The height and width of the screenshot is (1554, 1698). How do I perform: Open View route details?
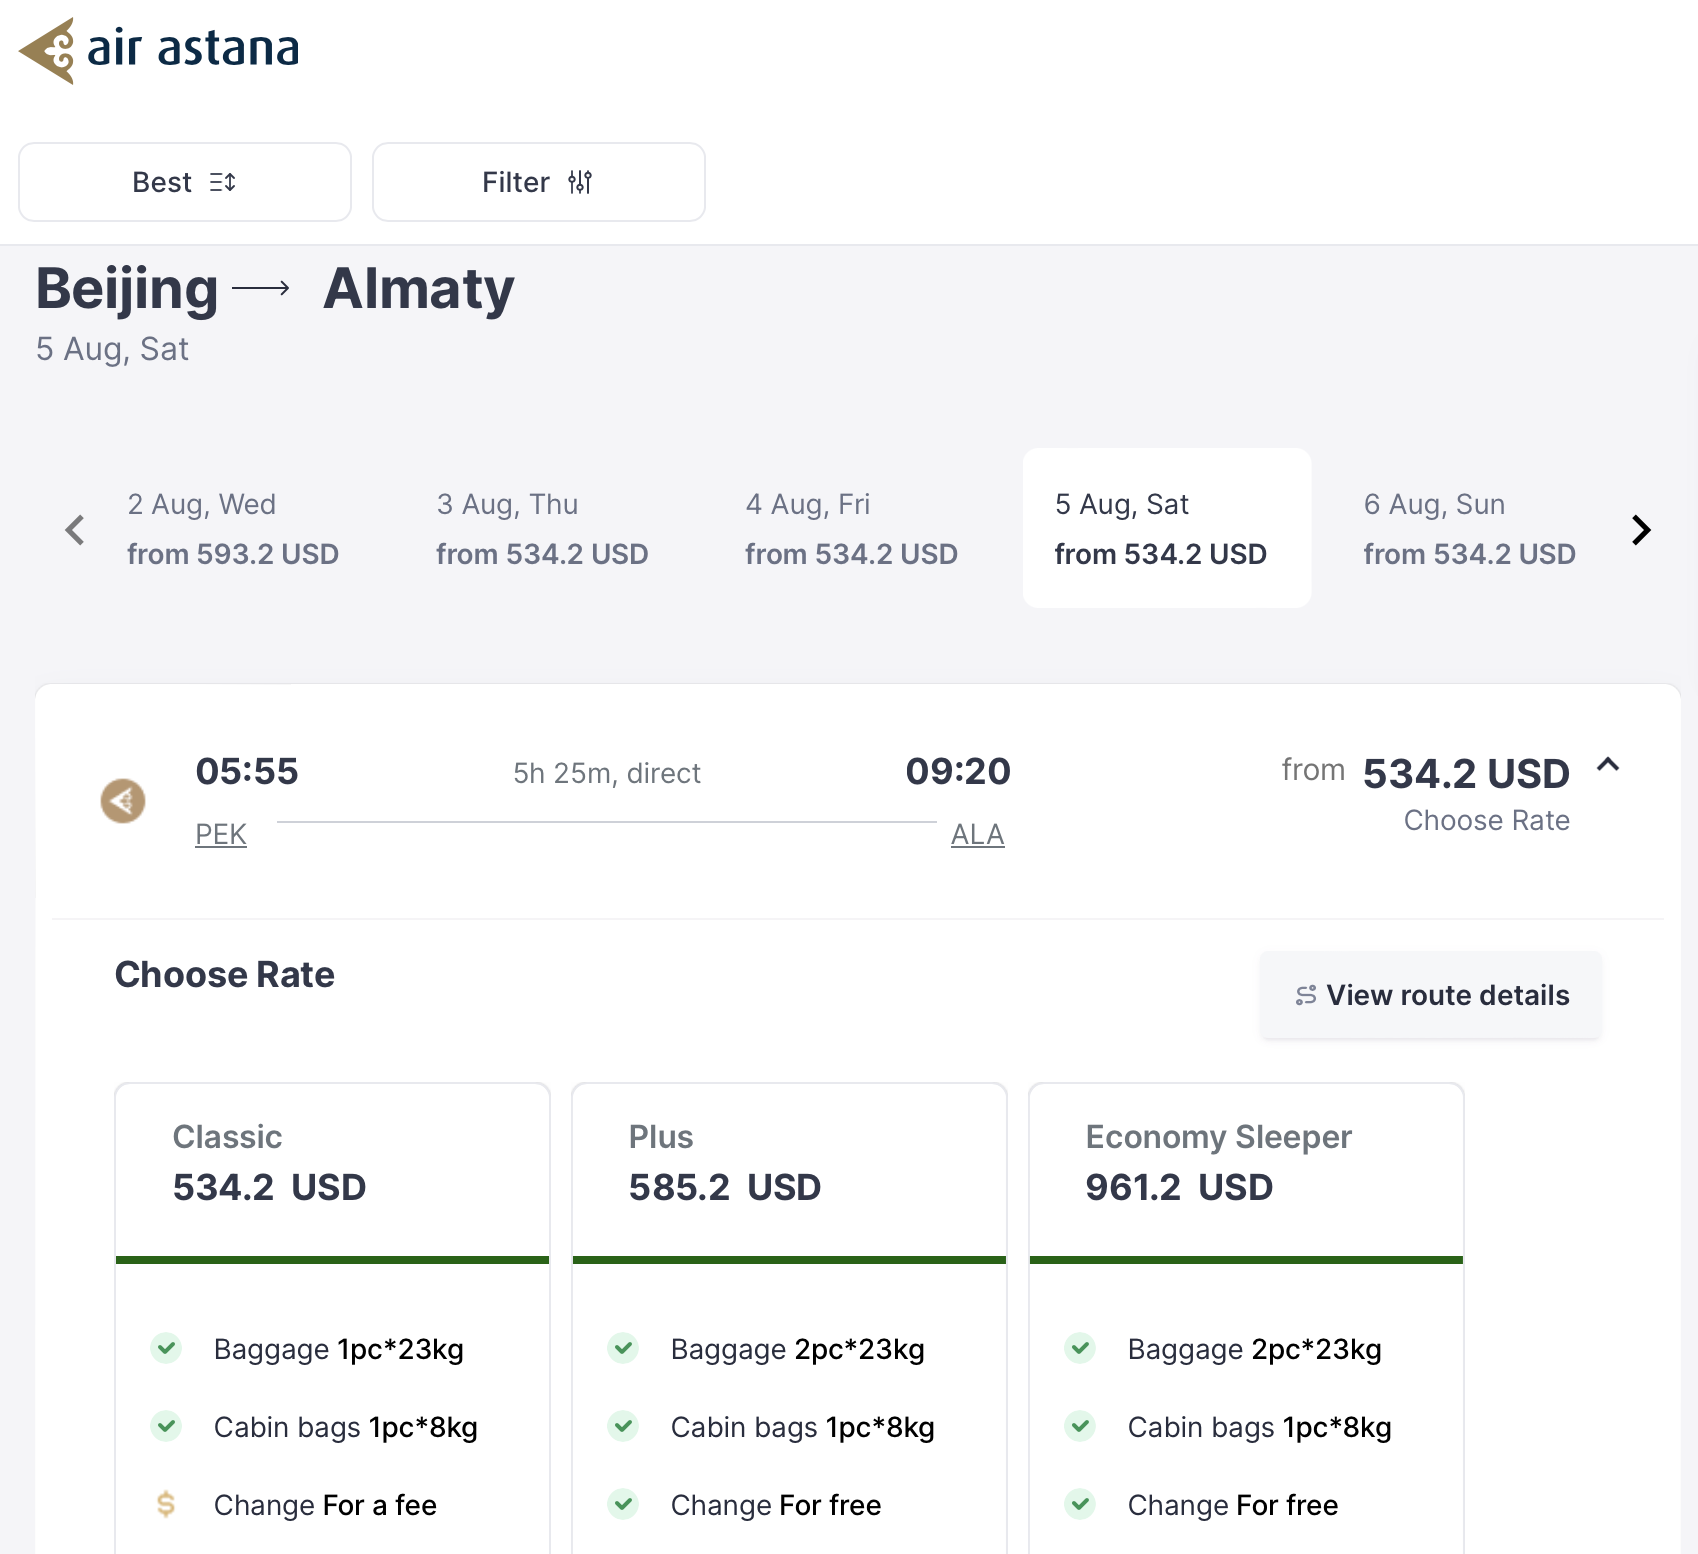(x=1431, y=995)
